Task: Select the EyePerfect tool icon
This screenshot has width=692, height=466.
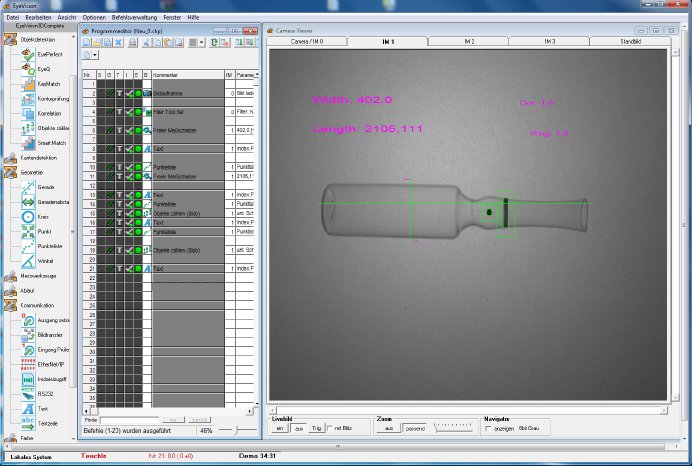Action: coord(28,54)
